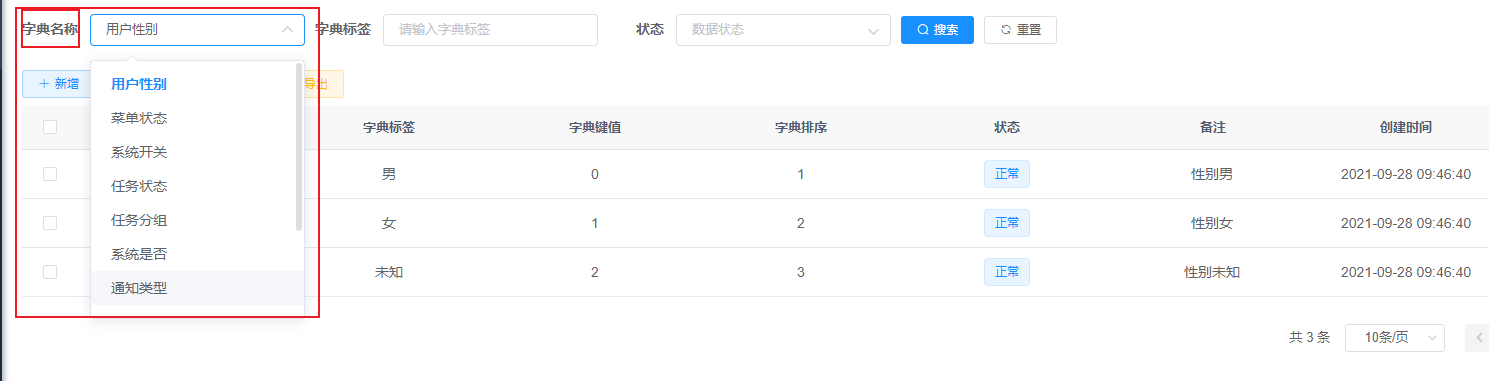Check the checkbox for the 男 row
The height and width of the screenshot is (381, 1489).
coord(50,174)
